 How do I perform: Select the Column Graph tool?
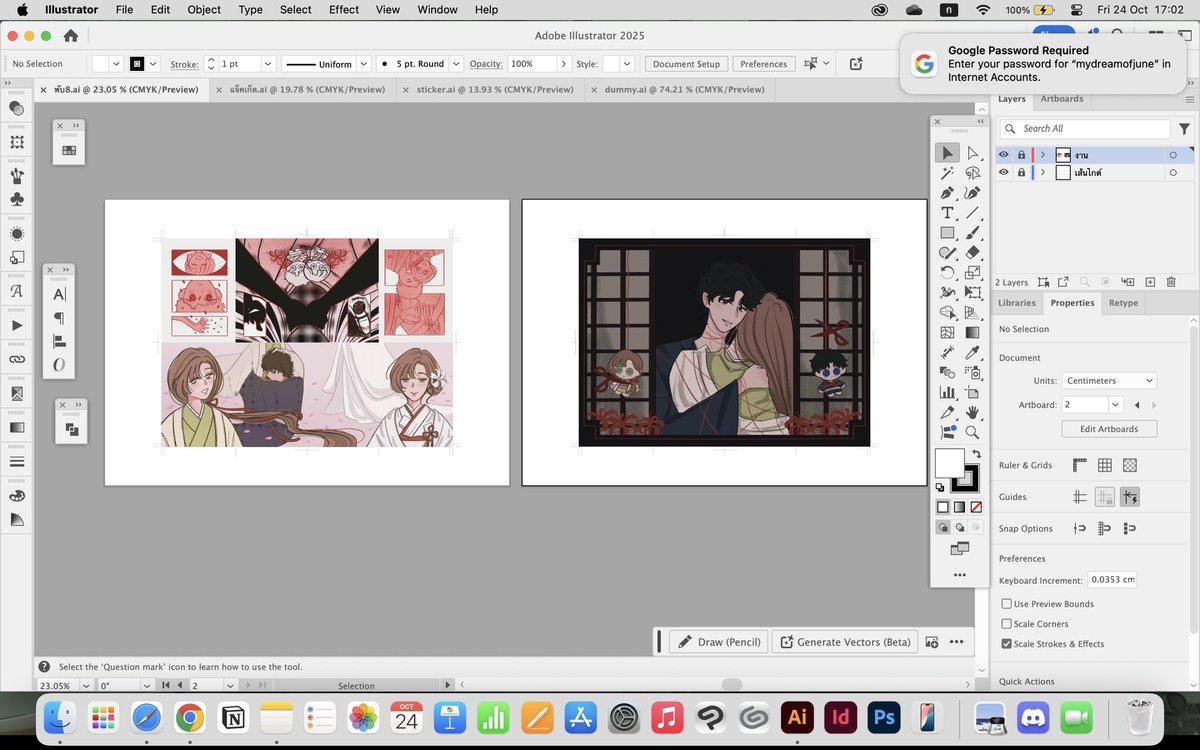pos(946,393)
